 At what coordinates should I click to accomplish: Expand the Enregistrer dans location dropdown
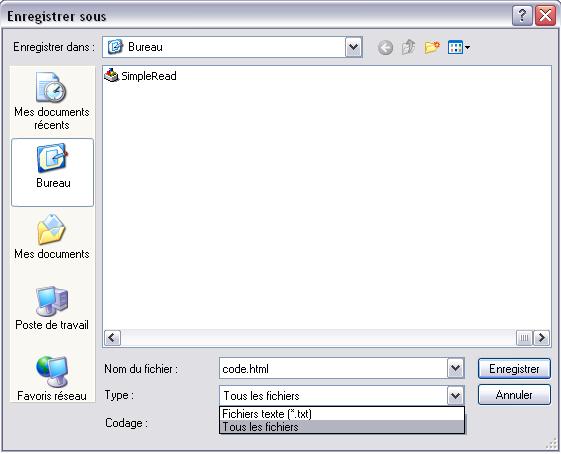pos(353,47)
